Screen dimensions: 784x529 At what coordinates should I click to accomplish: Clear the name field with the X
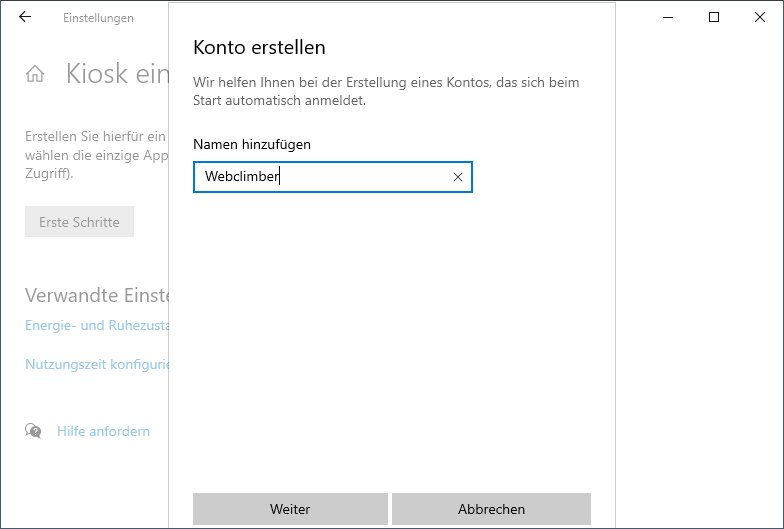(458, 177)
